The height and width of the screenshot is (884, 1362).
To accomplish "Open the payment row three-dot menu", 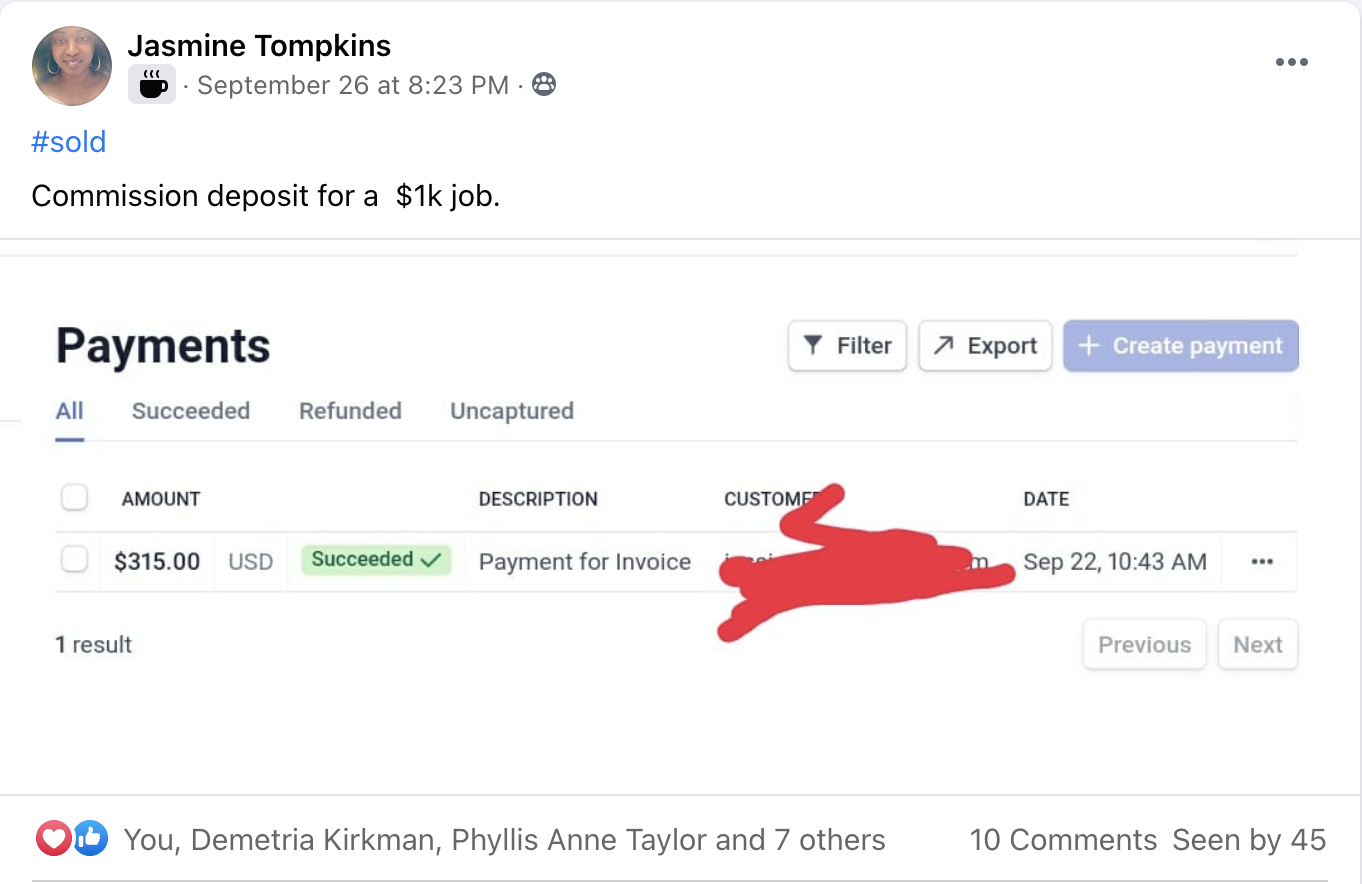I will [1262, 562].
